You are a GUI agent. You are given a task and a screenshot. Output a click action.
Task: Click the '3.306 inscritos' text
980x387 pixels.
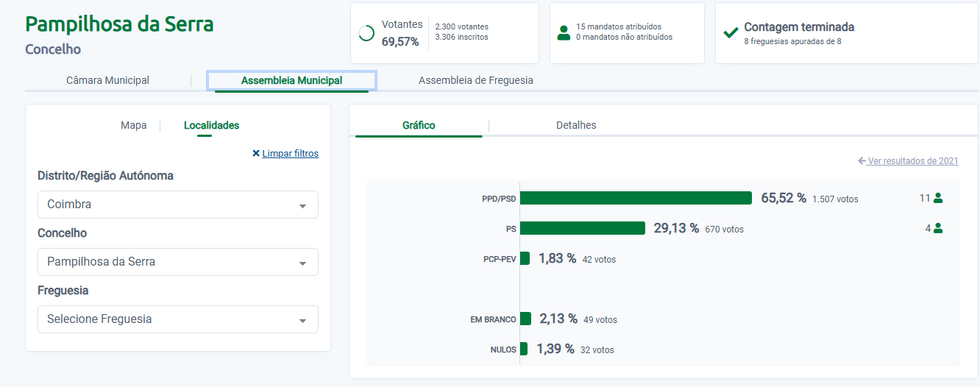462,37
